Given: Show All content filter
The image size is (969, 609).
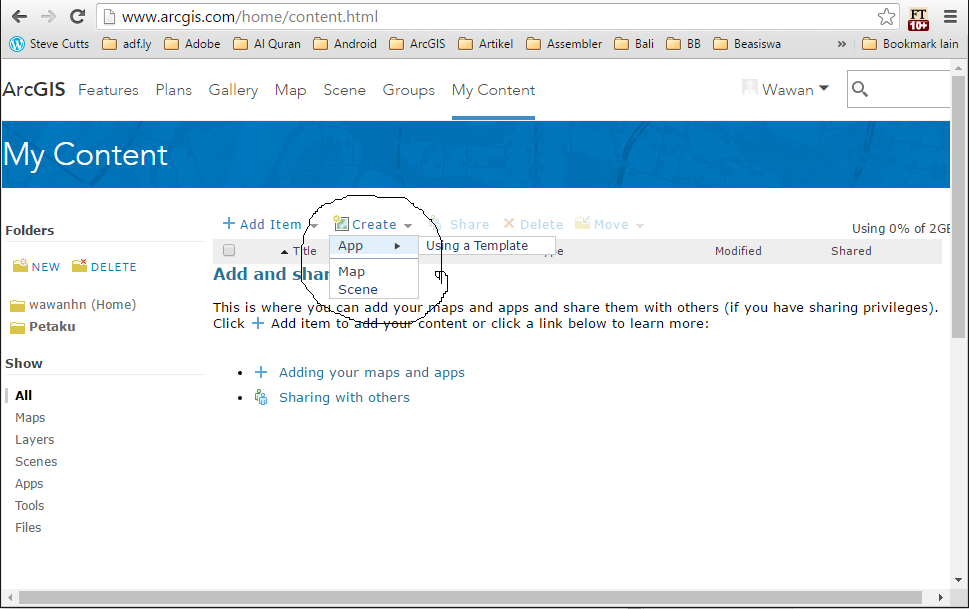Looking at the screenshot, I should [23, 396].
